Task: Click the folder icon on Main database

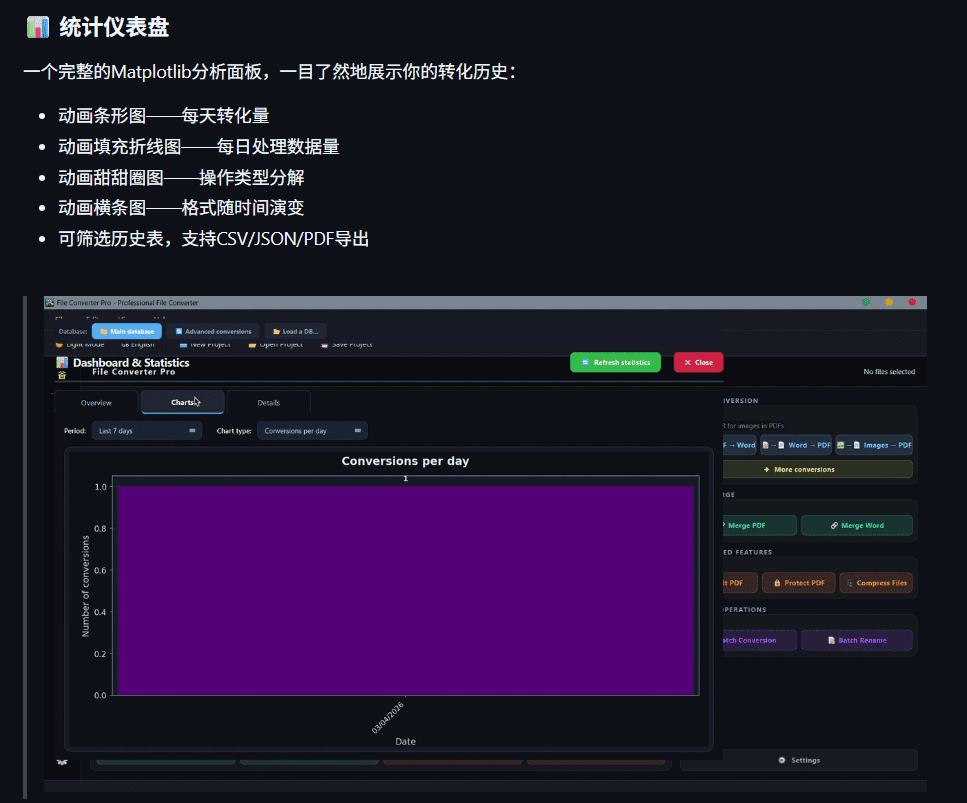Action: point(104,331)
